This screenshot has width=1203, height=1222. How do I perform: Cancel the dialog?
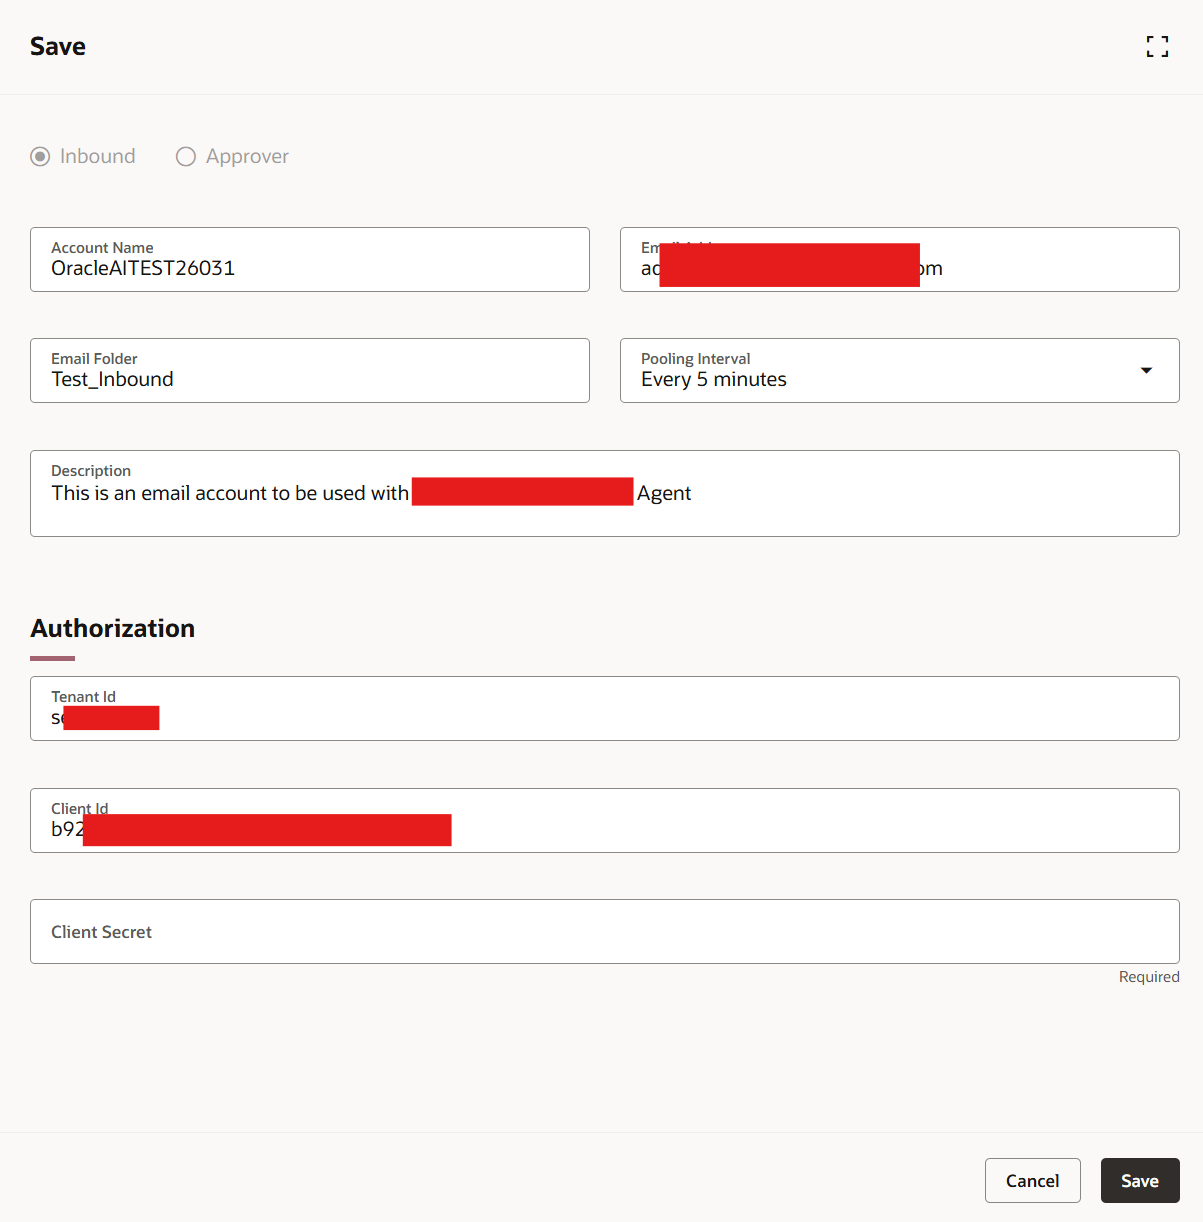[x=1033, y=1181]
